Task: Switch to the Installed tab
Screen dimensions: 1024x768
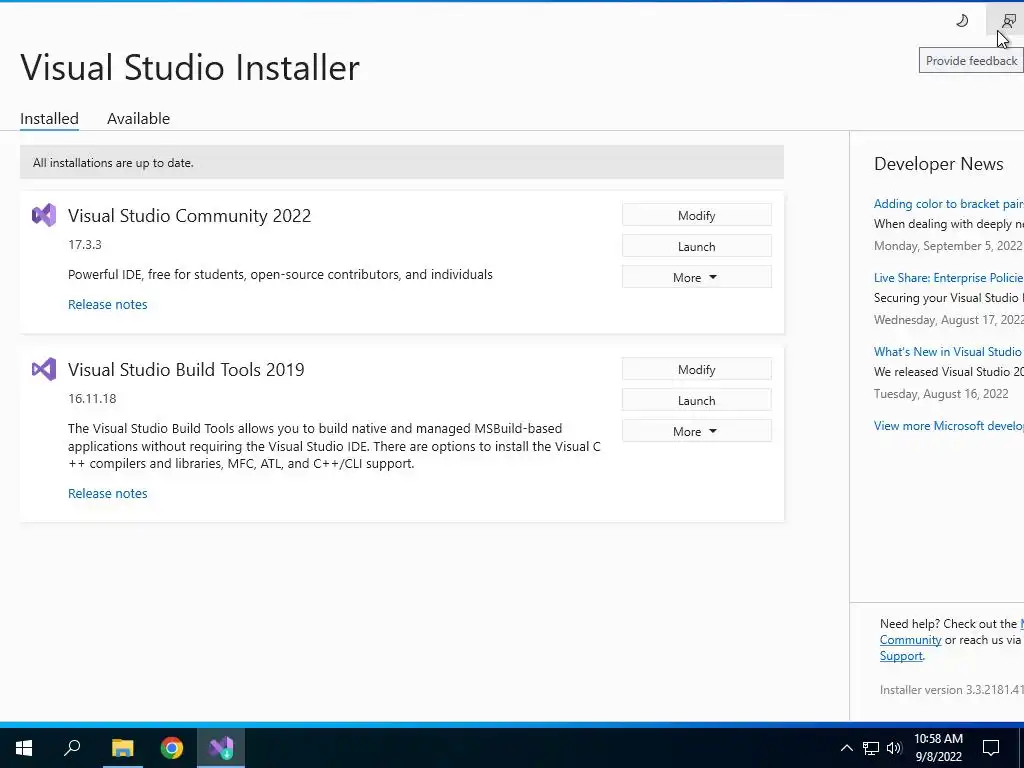Action: tap(49, 118)
